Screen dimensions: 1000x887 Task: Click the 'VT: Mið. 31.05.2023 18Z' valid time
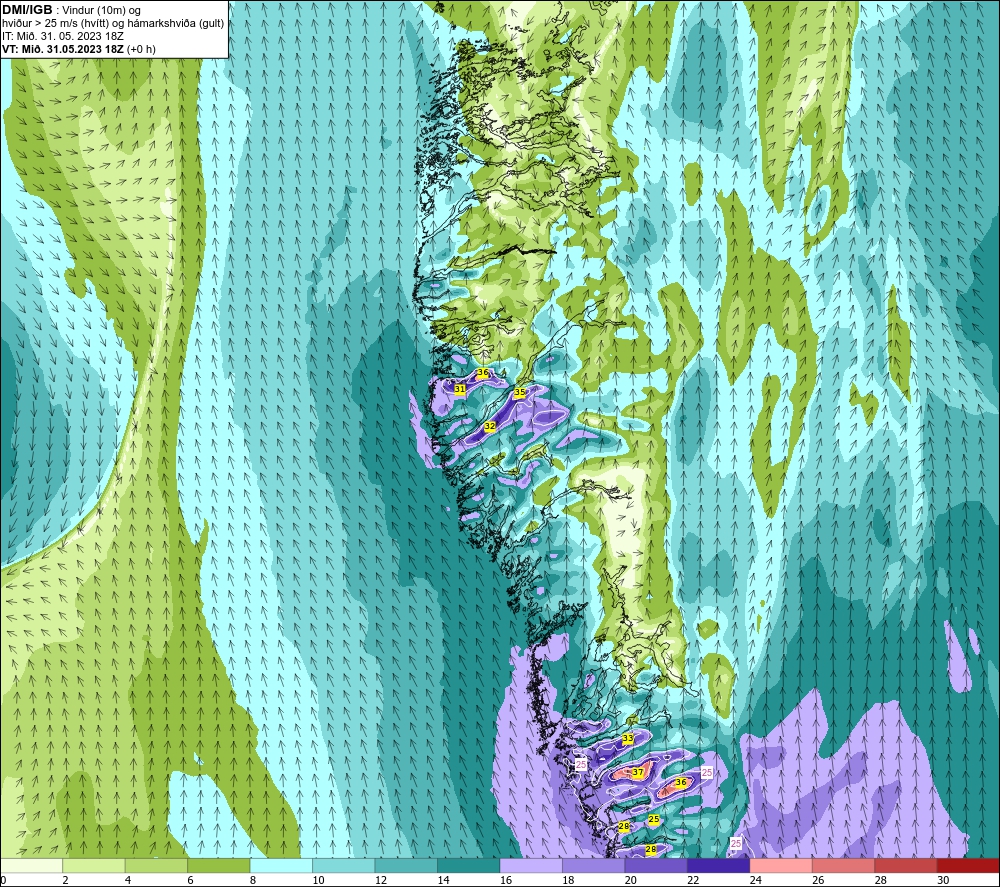click(63, 49)
